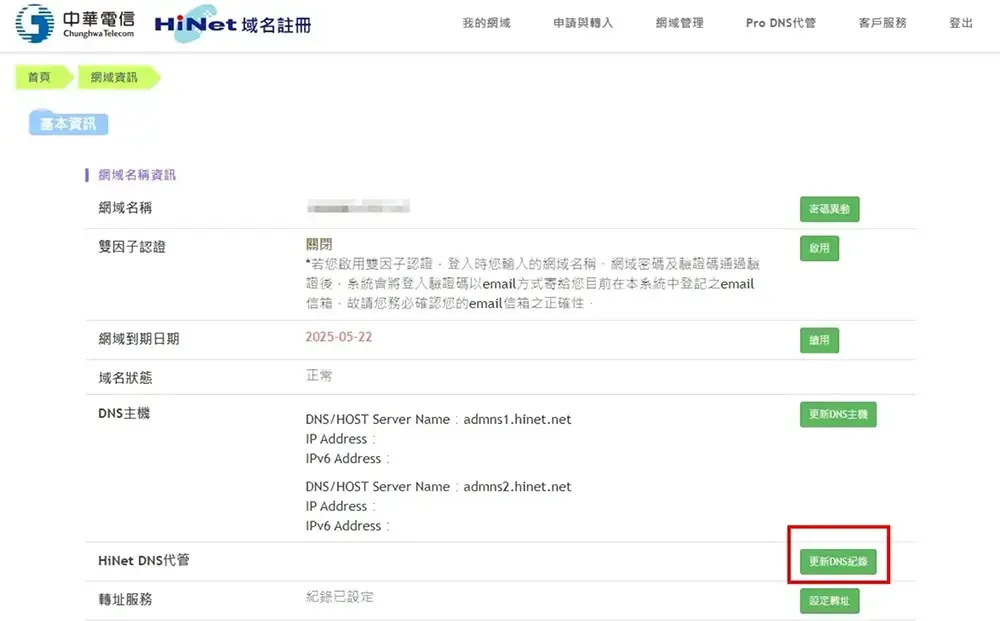This screenshot has height=621, width=1000.
Task: Click the expiry date 2025-05-22
Action: coord(339,337)
